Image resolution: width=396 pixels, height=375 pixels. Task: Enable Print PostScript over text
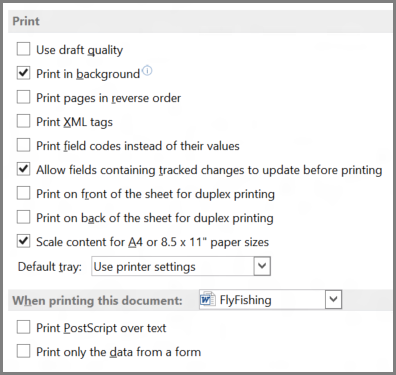[x=23, y=327]
